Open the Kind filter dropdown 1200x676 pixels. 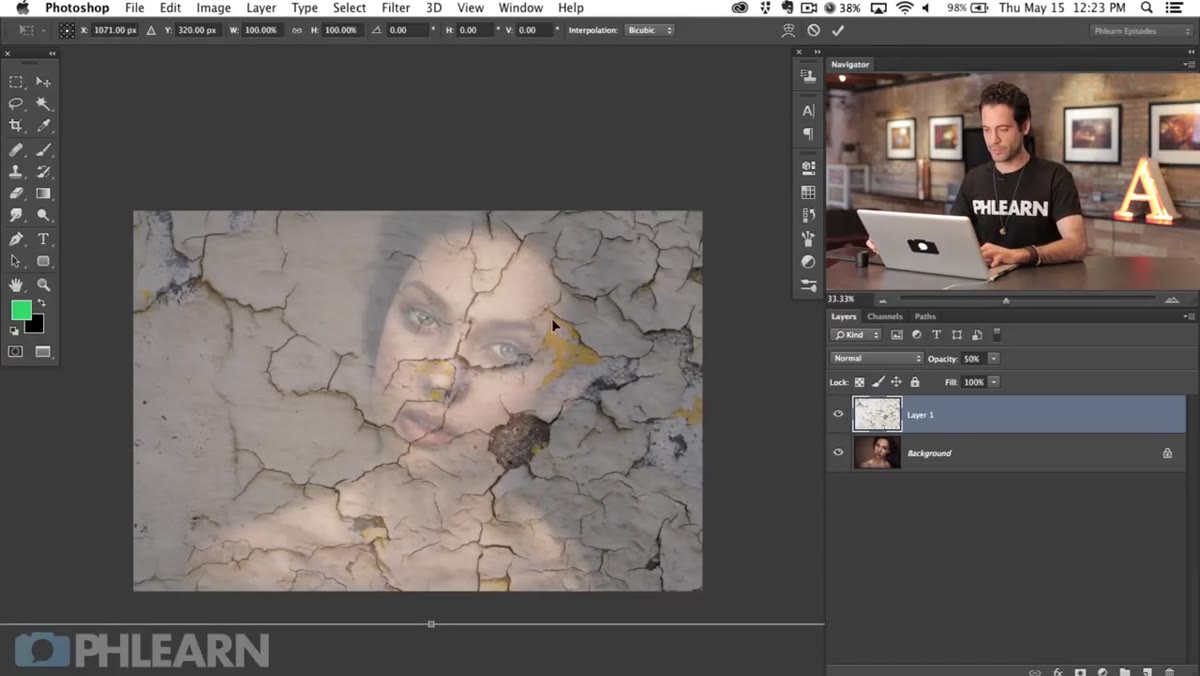(x=857, y=335)
